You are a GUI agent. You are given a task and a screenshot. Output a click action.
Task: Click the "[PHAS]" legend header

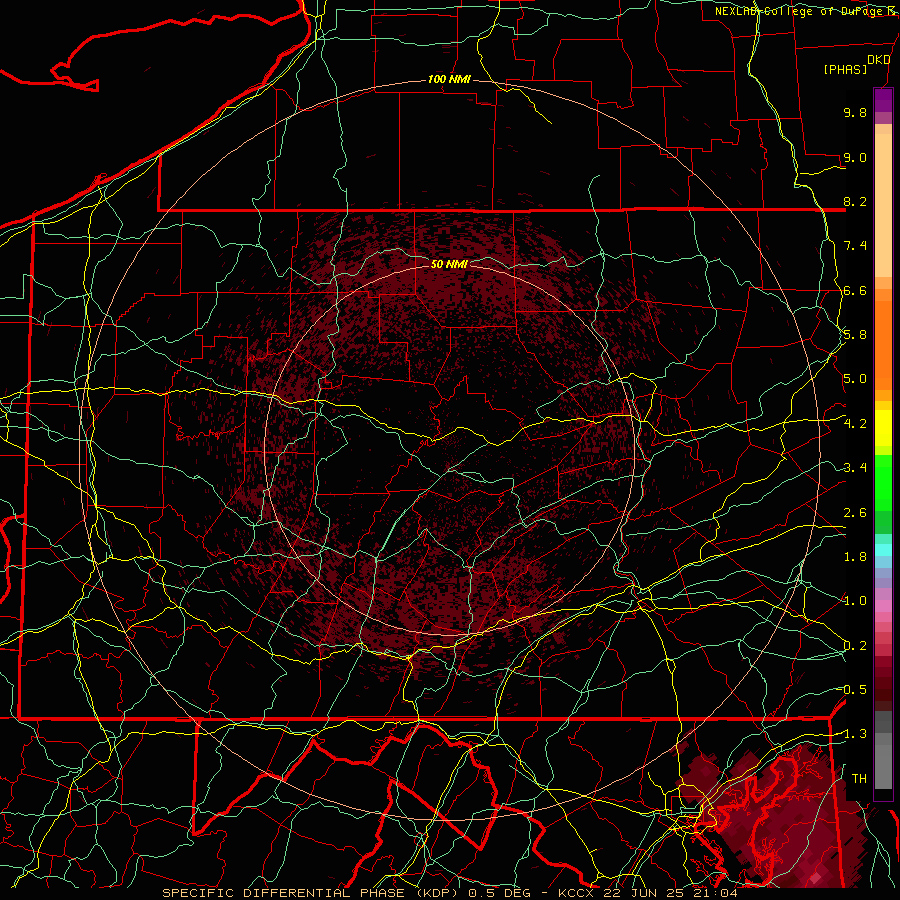[845, 69]
